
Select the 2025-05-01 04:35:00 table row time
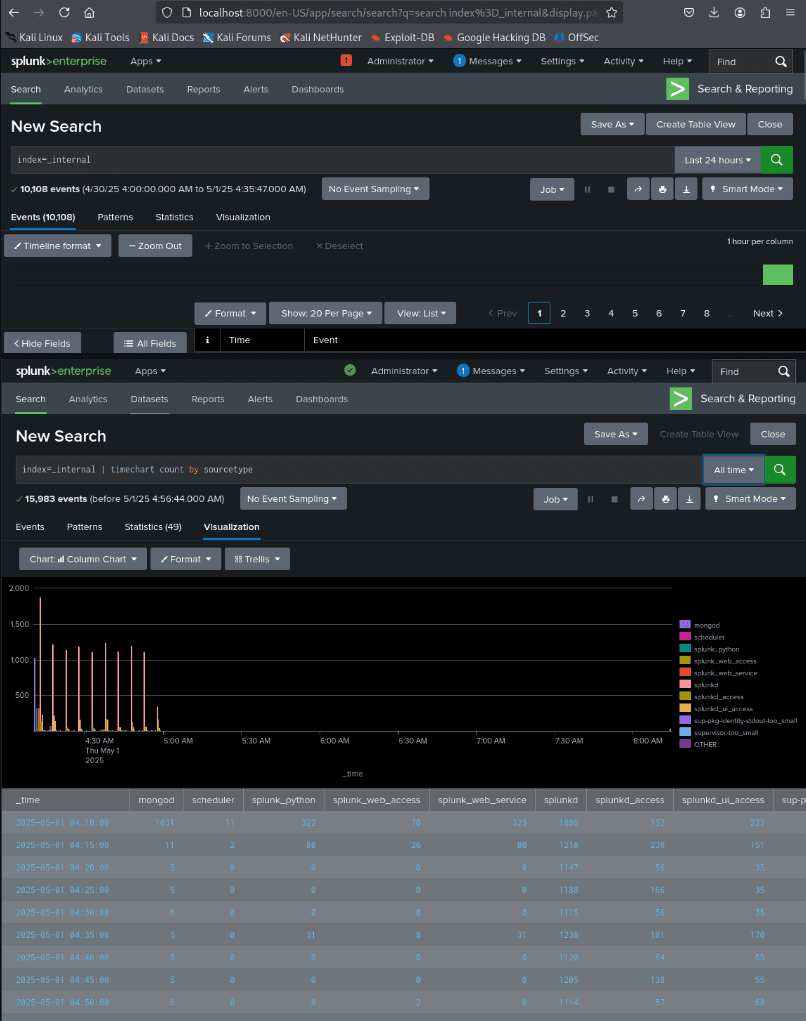(x=63, y=934)
